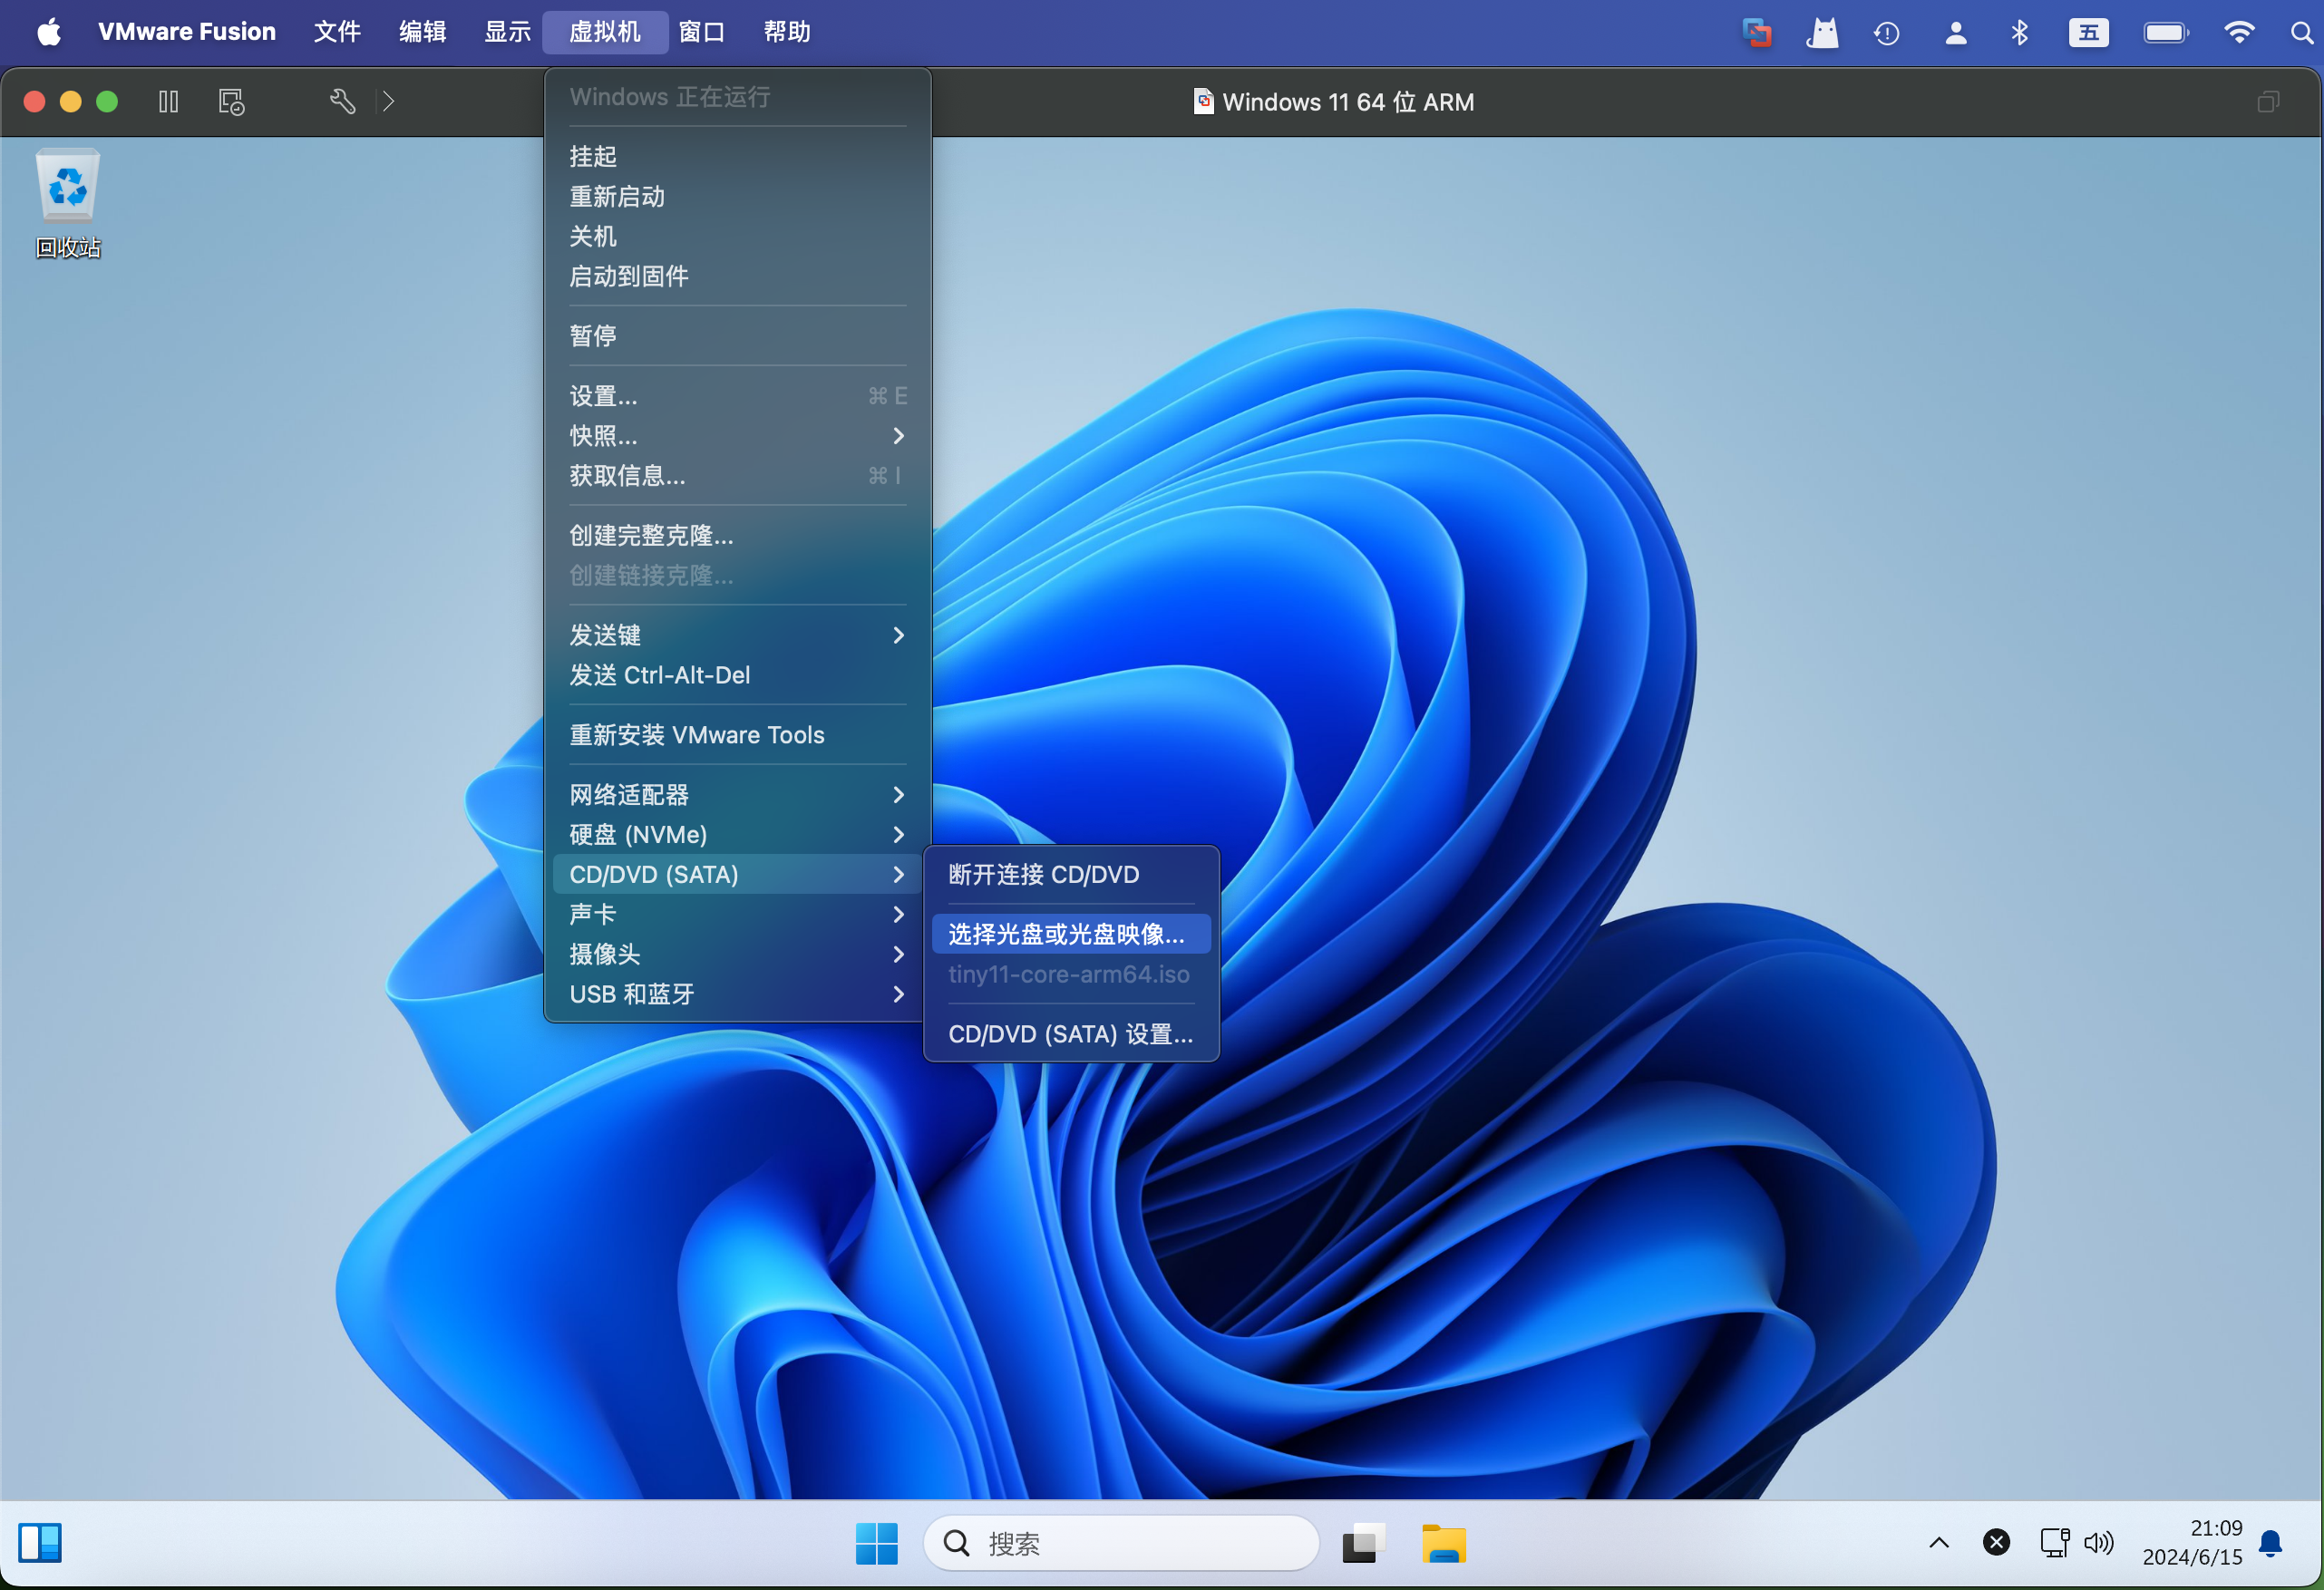The image size is (2324, 1590).
Task: Choose 挂起 to suspend the VM
Action: pyautogui.click(x=738, y=156)
